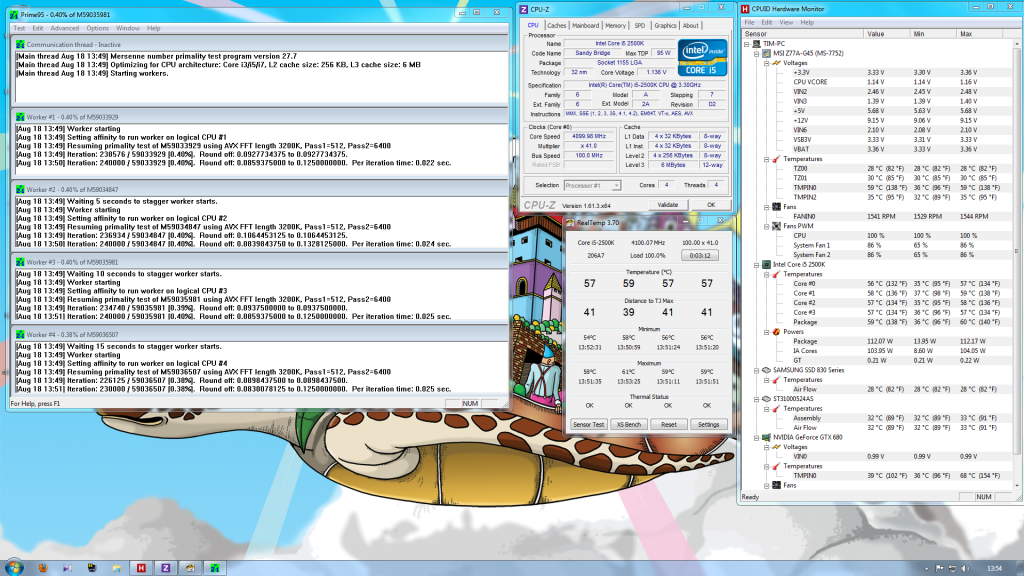Switch to the Mainboard tab in CPU-Z
The width and height of the screenshot is (1024, 576).
click(585, 25)
